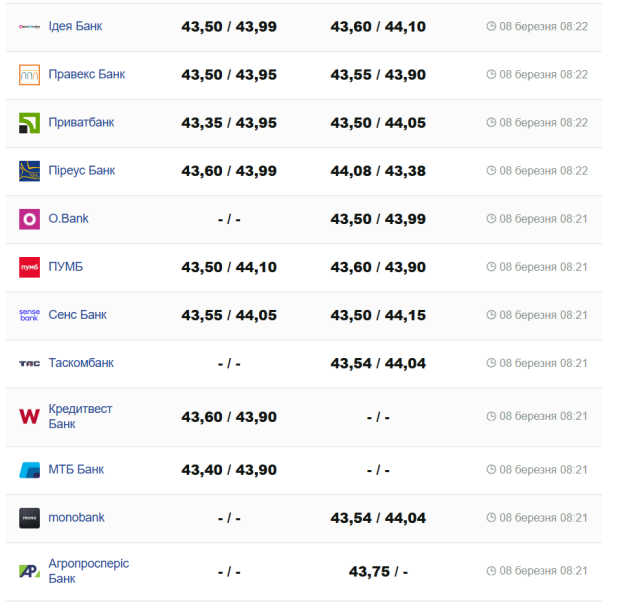620x602 pixels.
Task: Click the black monobank logo icon
Action: tap(29, 518)
